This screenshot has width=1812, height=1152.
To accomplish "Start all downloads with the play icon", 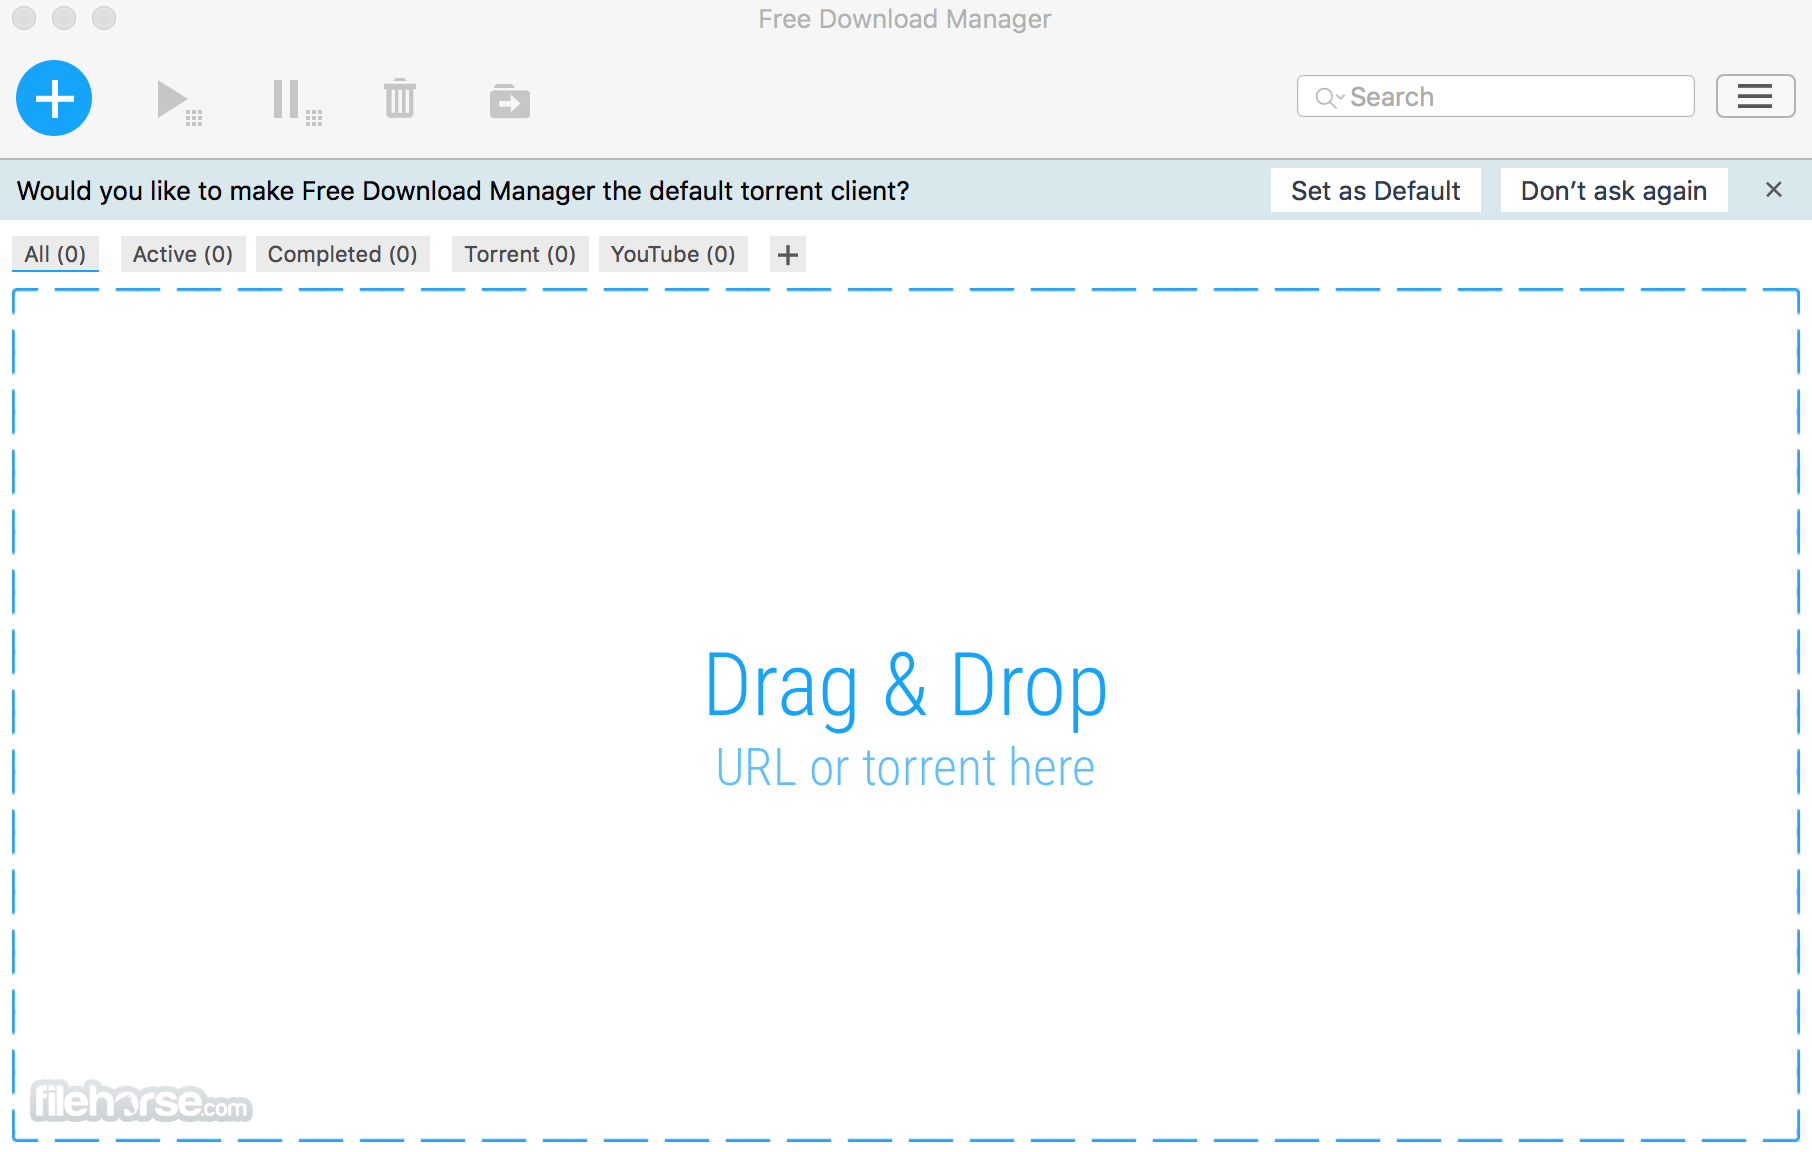I will [179, 102].
